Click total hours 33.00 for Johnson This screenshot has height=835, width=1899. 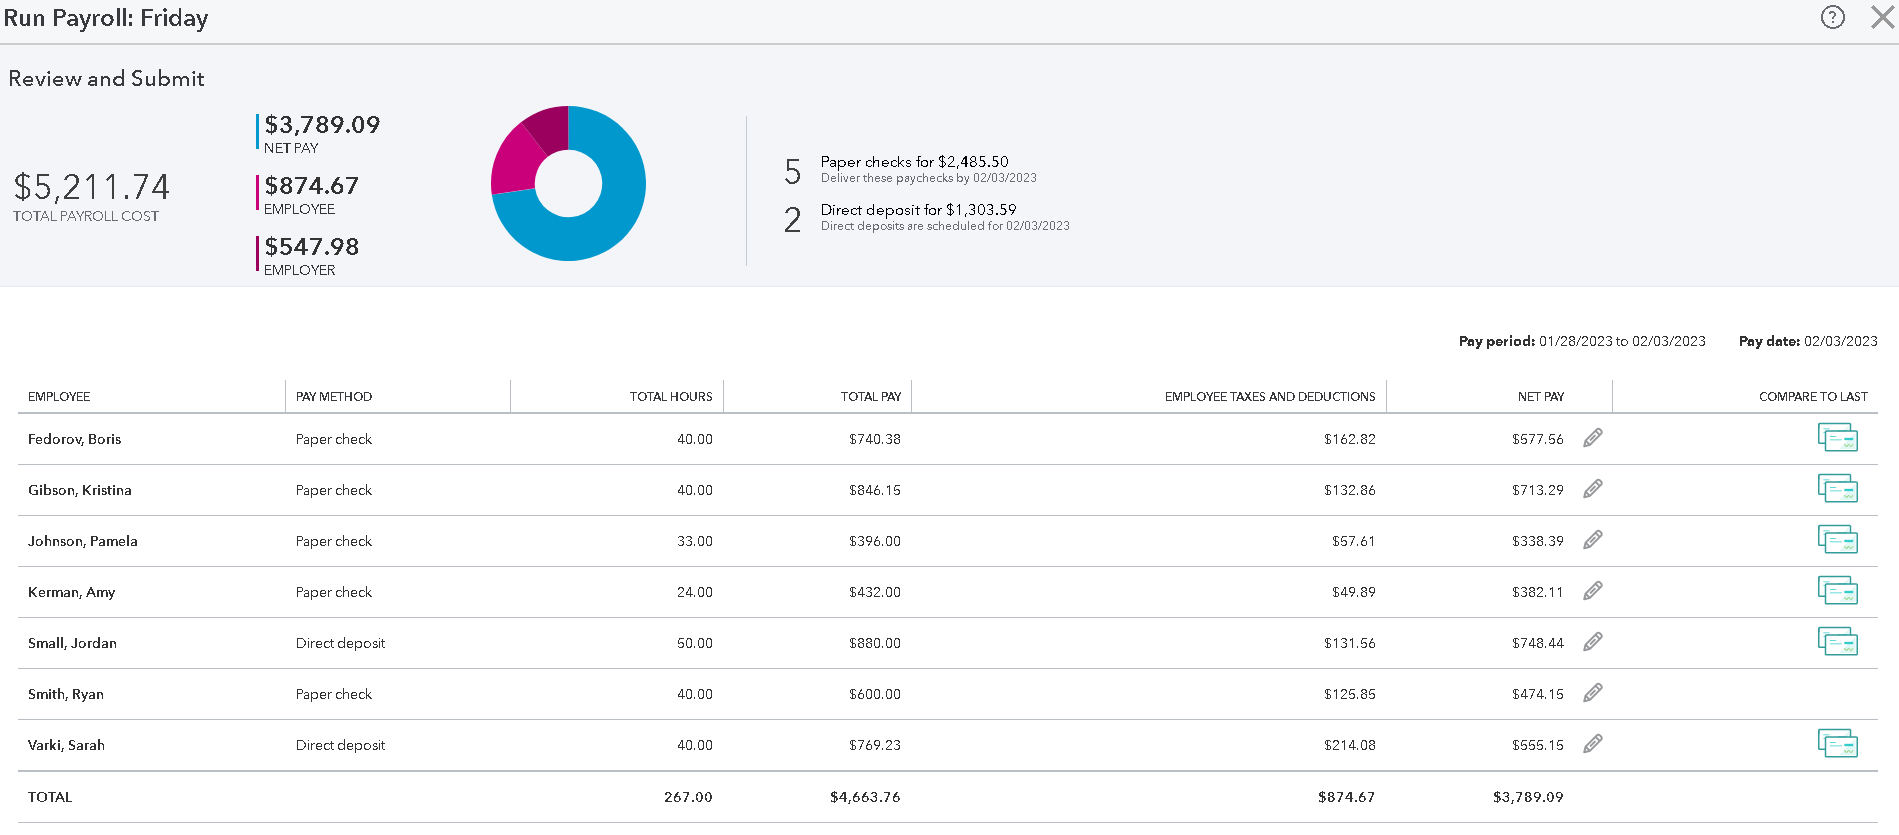pyautogui.click(x=695, y=541)
